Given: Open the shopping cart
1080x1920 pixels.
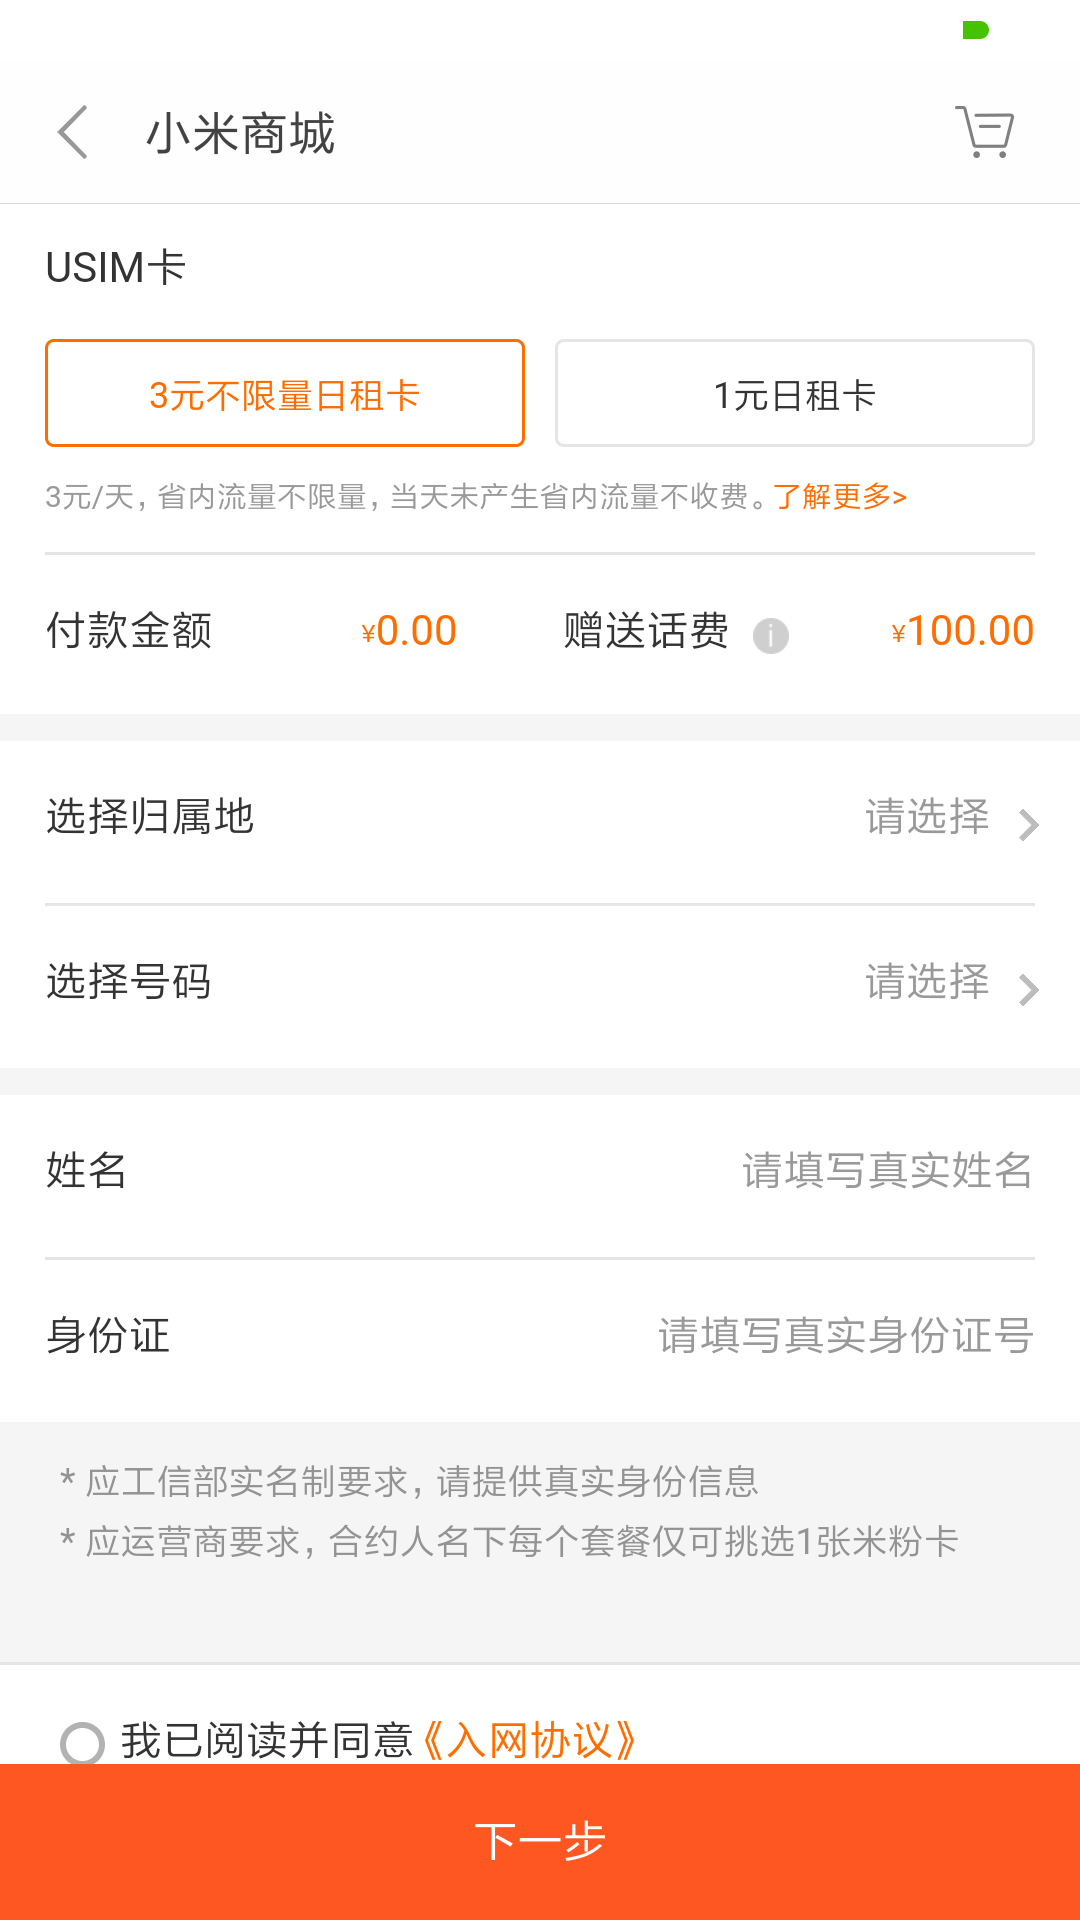Looking at the screenshot, I should [x=985, y=132].
